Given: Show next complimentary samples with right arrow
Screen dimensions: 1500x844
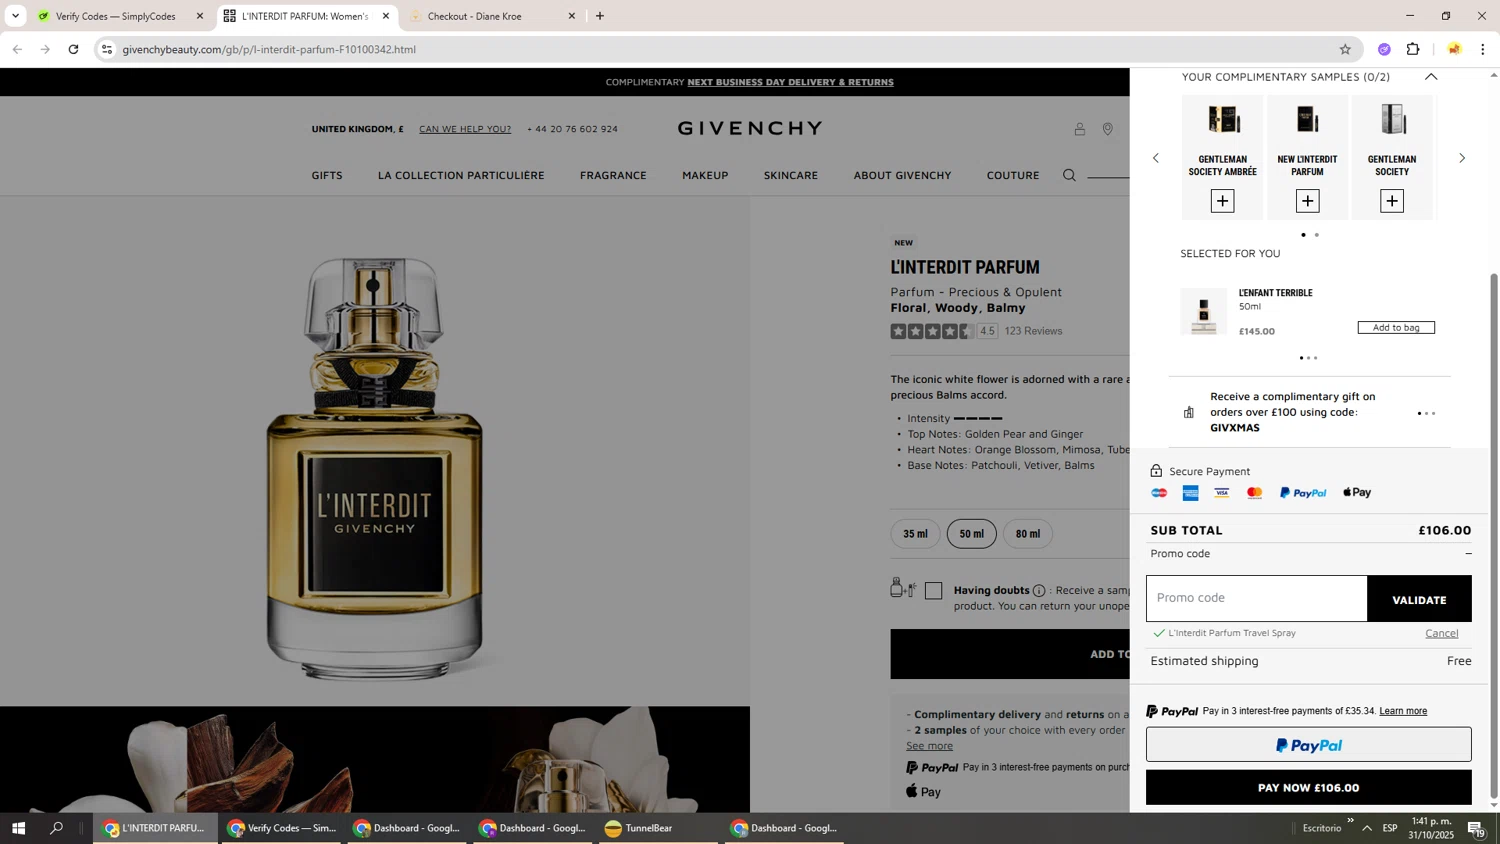Looking at the screenshot, I should [1462, 158].
